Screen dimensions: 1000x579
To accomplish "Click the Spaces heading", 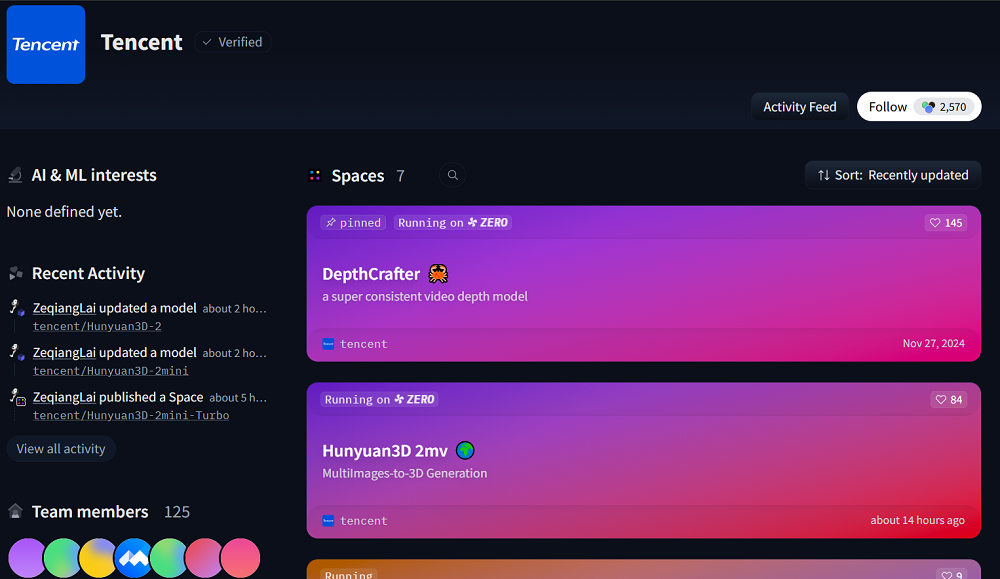I will click(358, 175).
